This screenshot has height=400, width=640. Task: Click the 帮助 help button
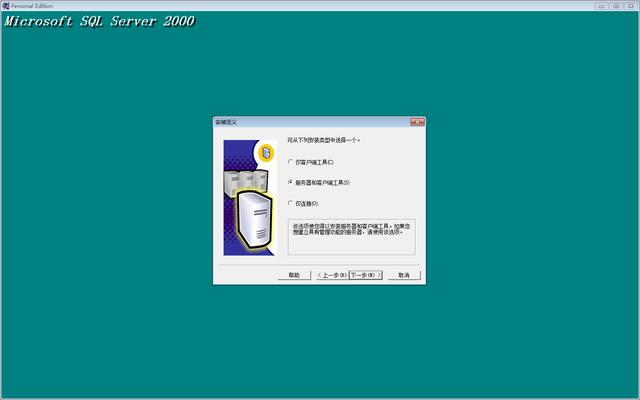(x=294, y=275)
